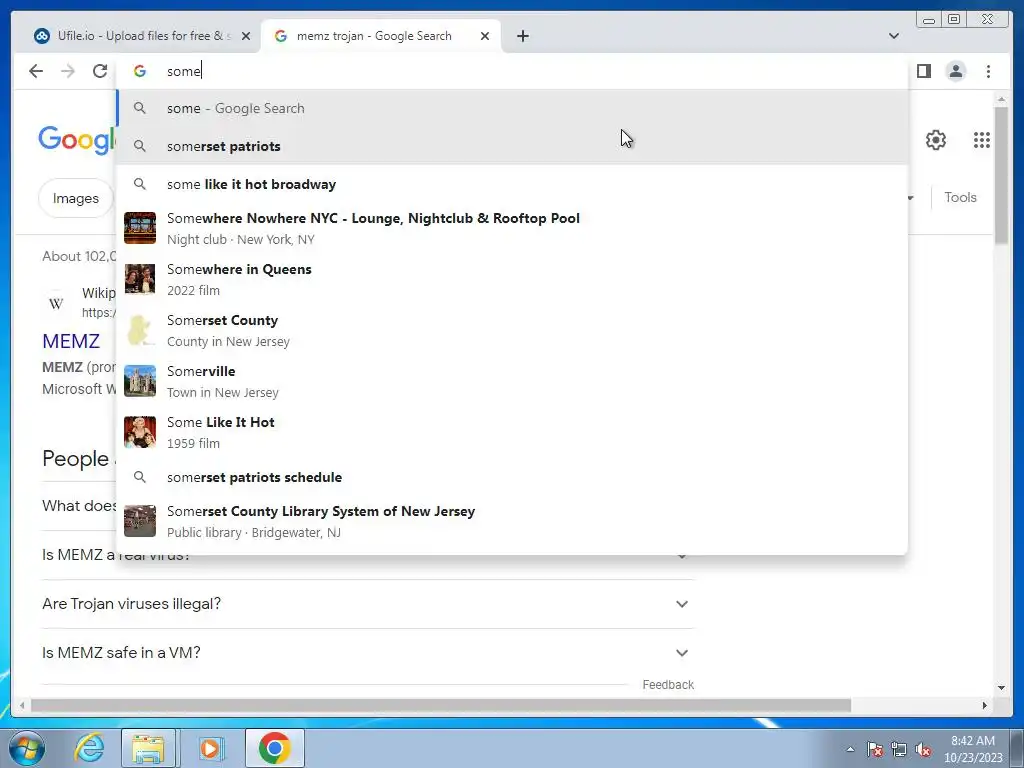Click the browser forward arrow
The width and height of the screenshot is (1024, 768).
click(68, 71)
